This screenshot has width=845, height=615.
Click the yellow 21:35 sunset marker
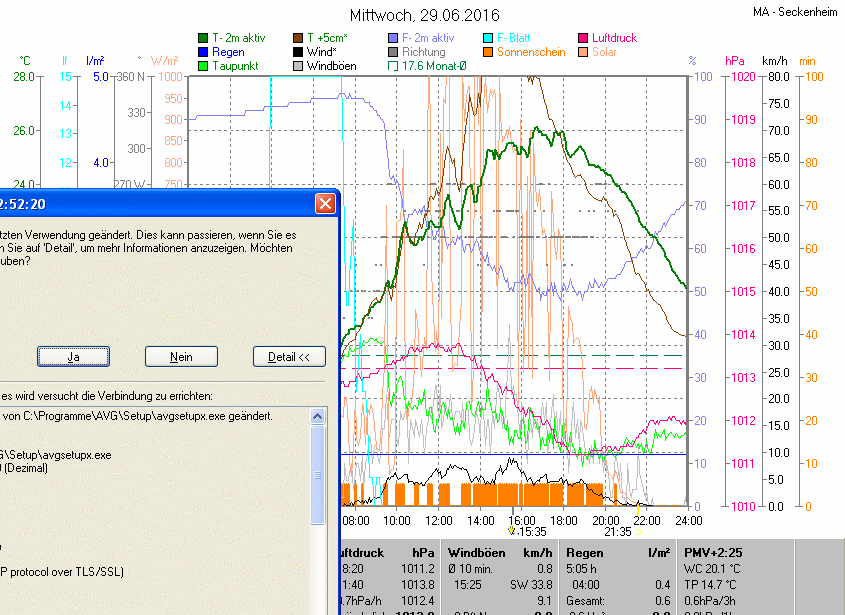638,532
